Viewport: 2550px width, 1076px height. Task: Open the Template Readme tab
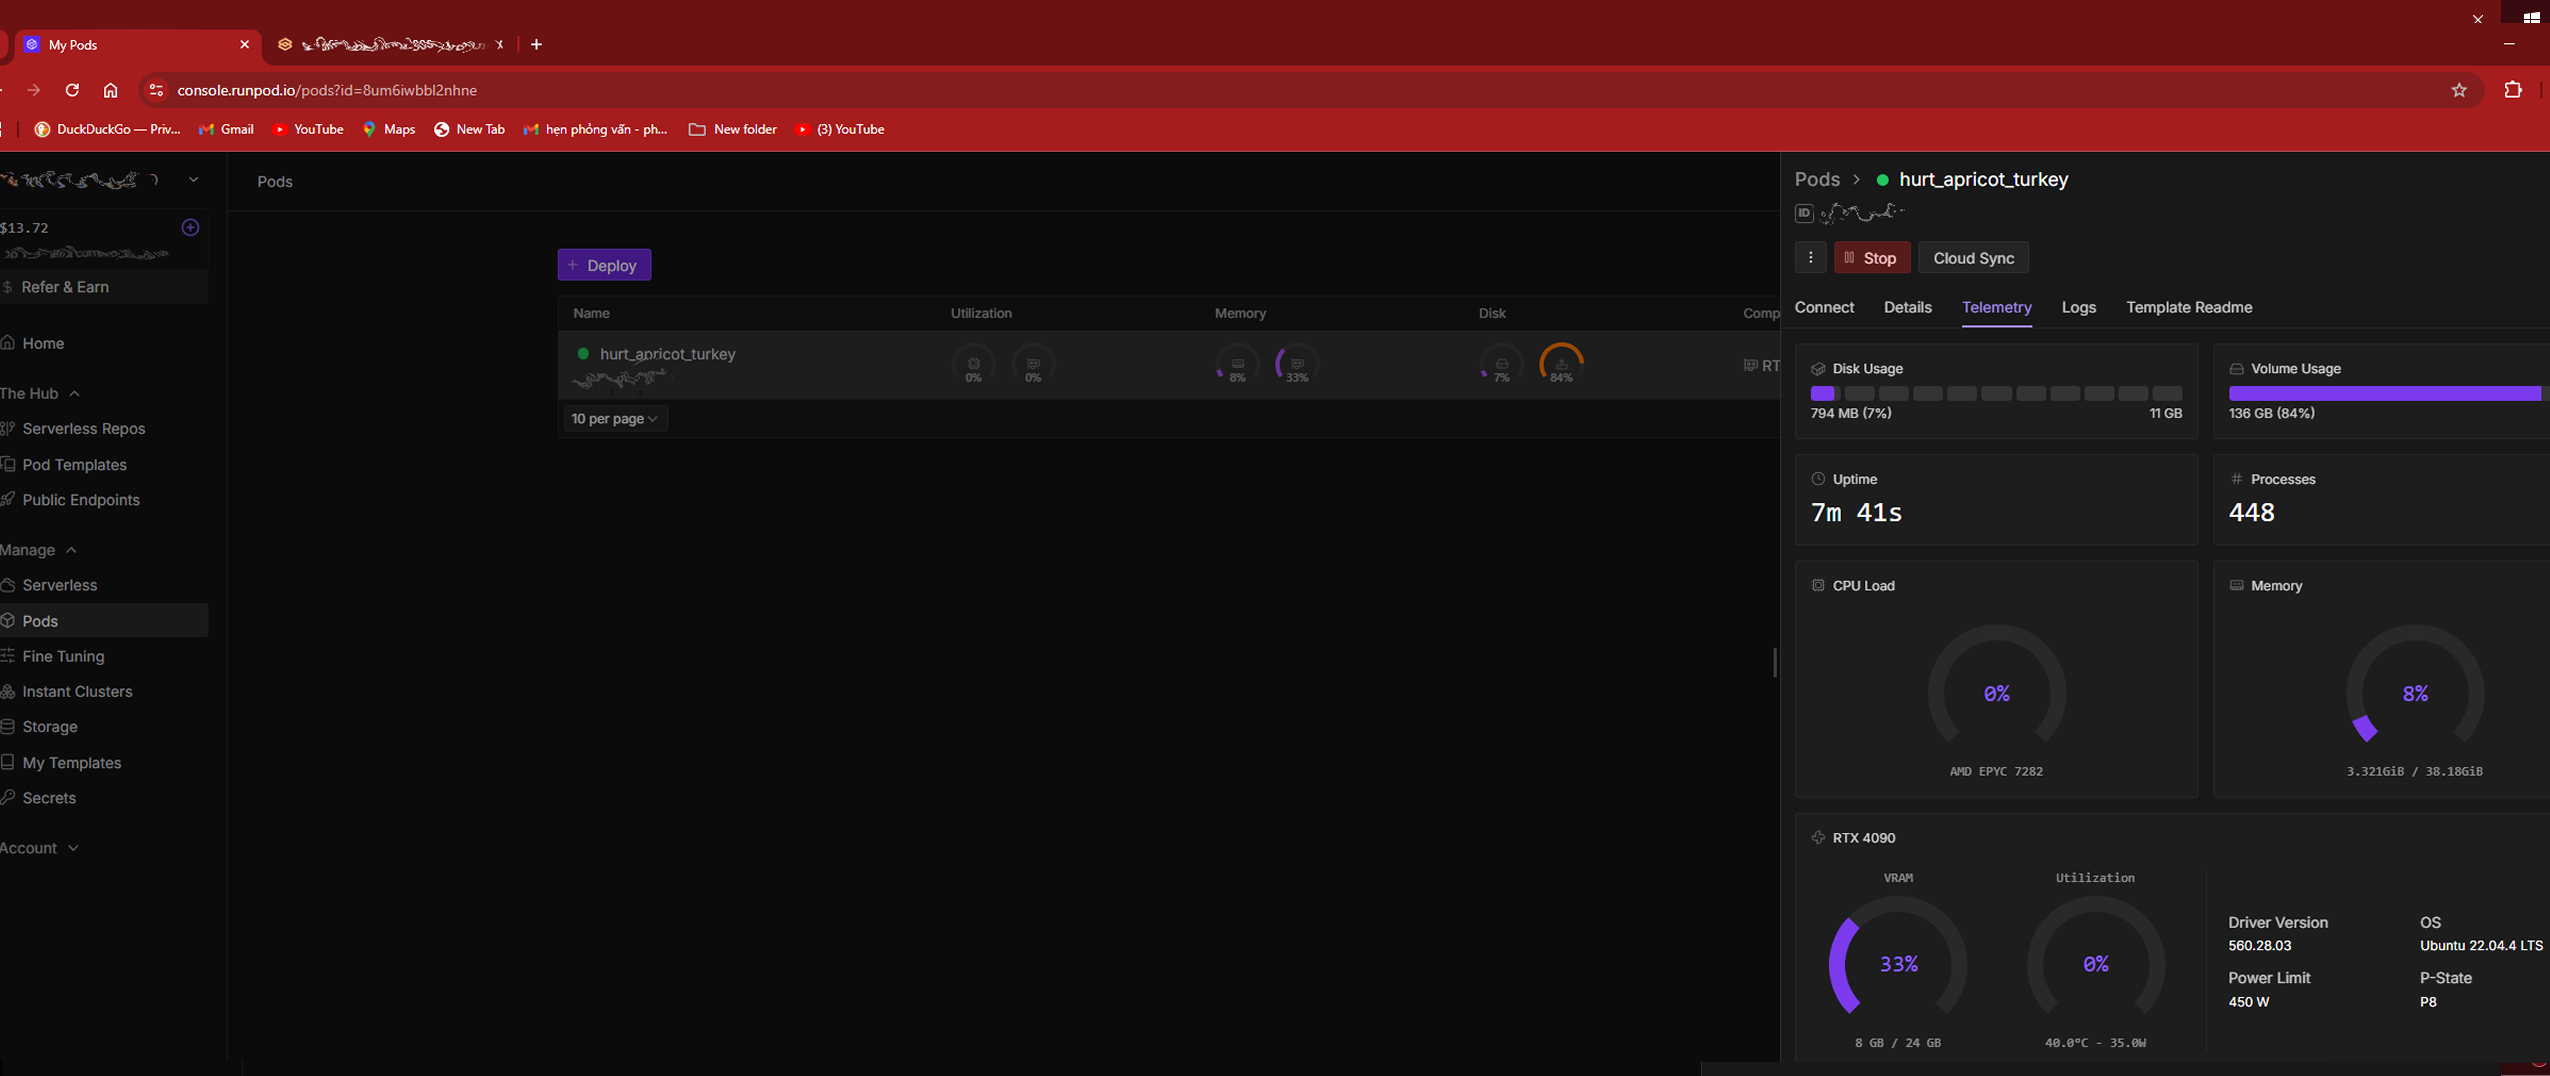point(2189,308)
